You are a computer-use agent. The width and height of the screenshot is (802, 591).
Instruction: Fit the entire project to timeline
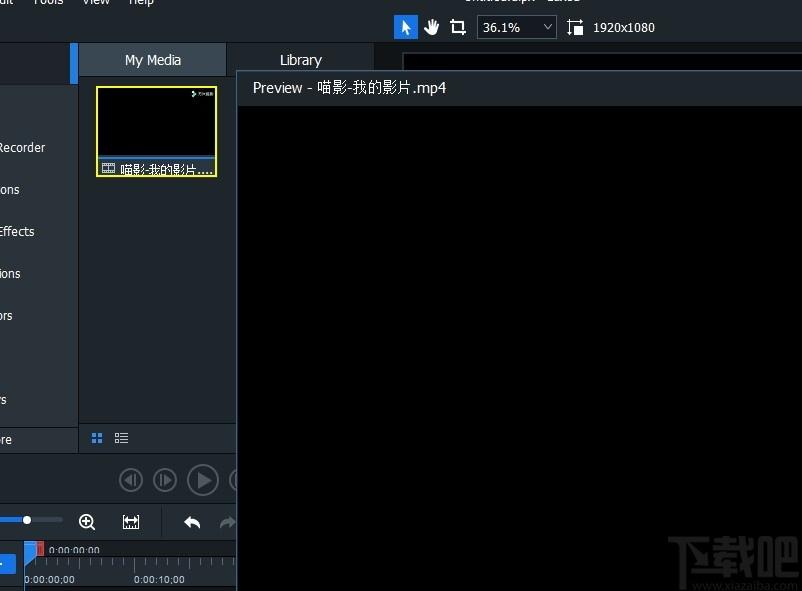(x=131, y=522)
